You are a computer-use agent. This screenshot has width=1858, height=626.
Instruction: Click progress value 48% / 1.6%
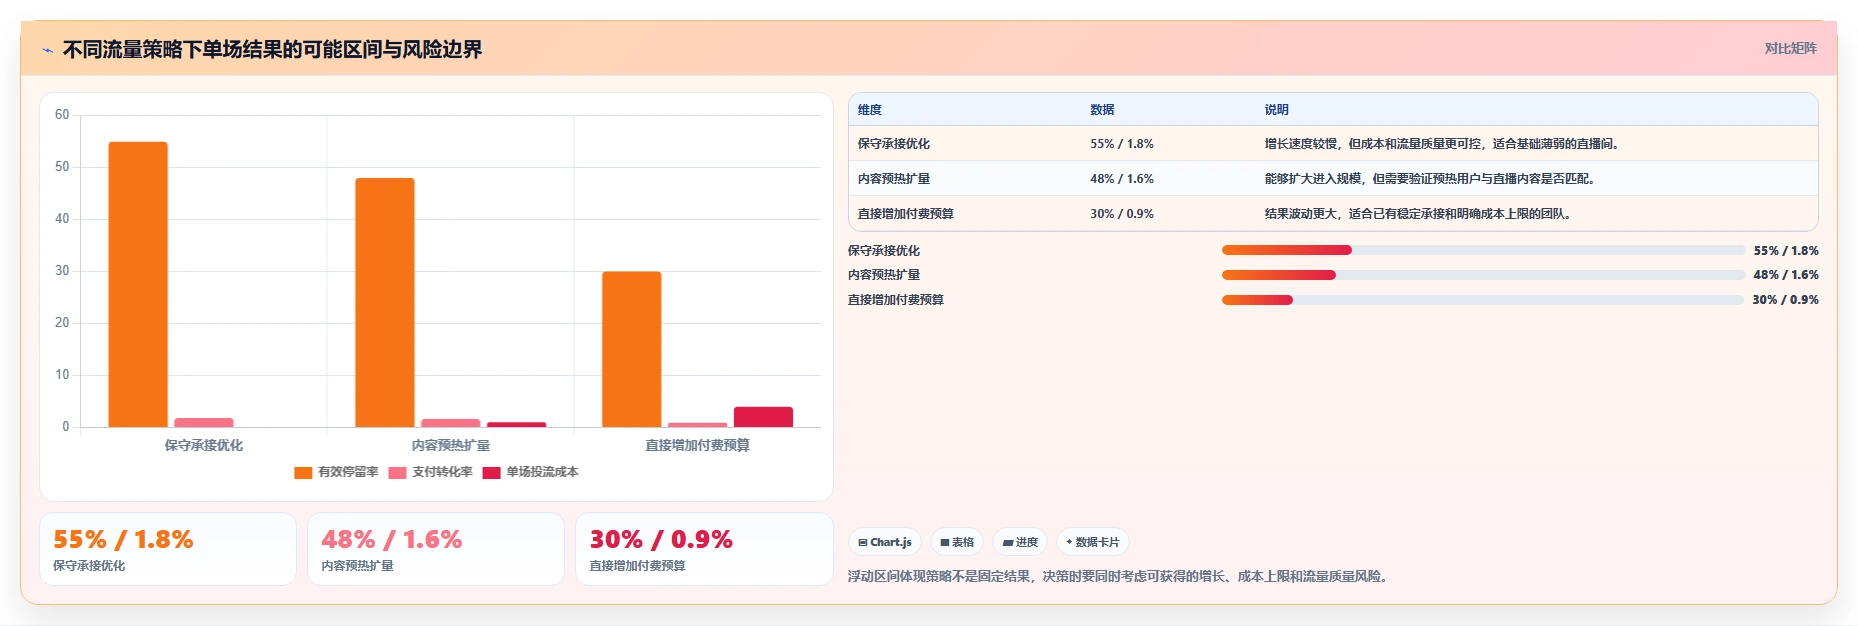pyautogui.click(x=1786, y=275)
